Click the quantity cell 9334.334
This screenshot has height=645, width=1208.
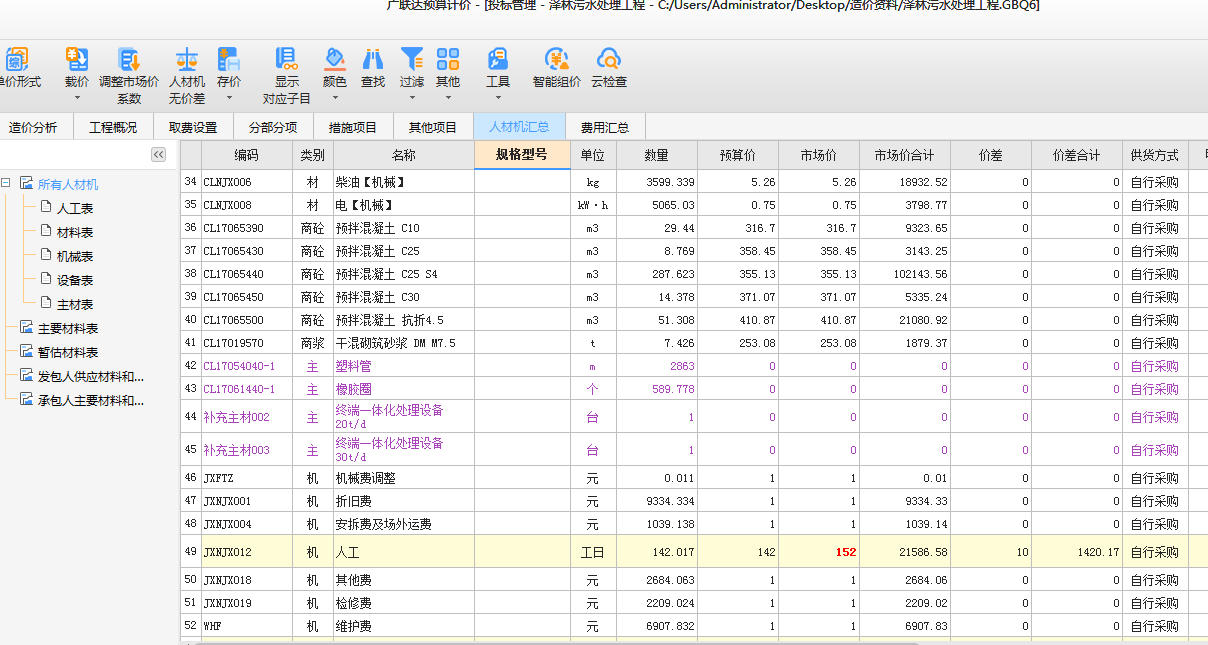click(x=656, y=501)
